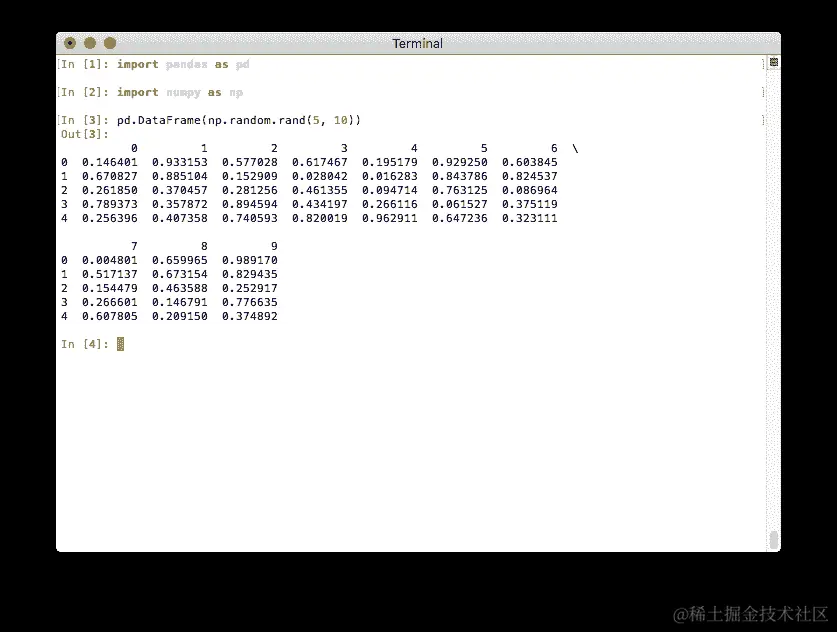
Task: Click the value 0.929250
Action: click(x=459, y=162)
